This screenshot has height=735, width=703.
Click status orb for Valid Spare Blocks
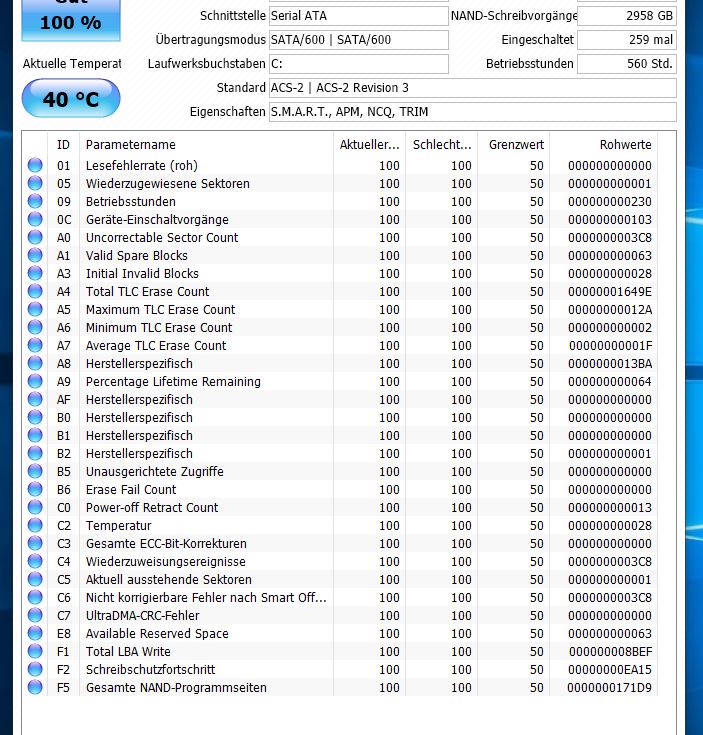coord(35,255)
